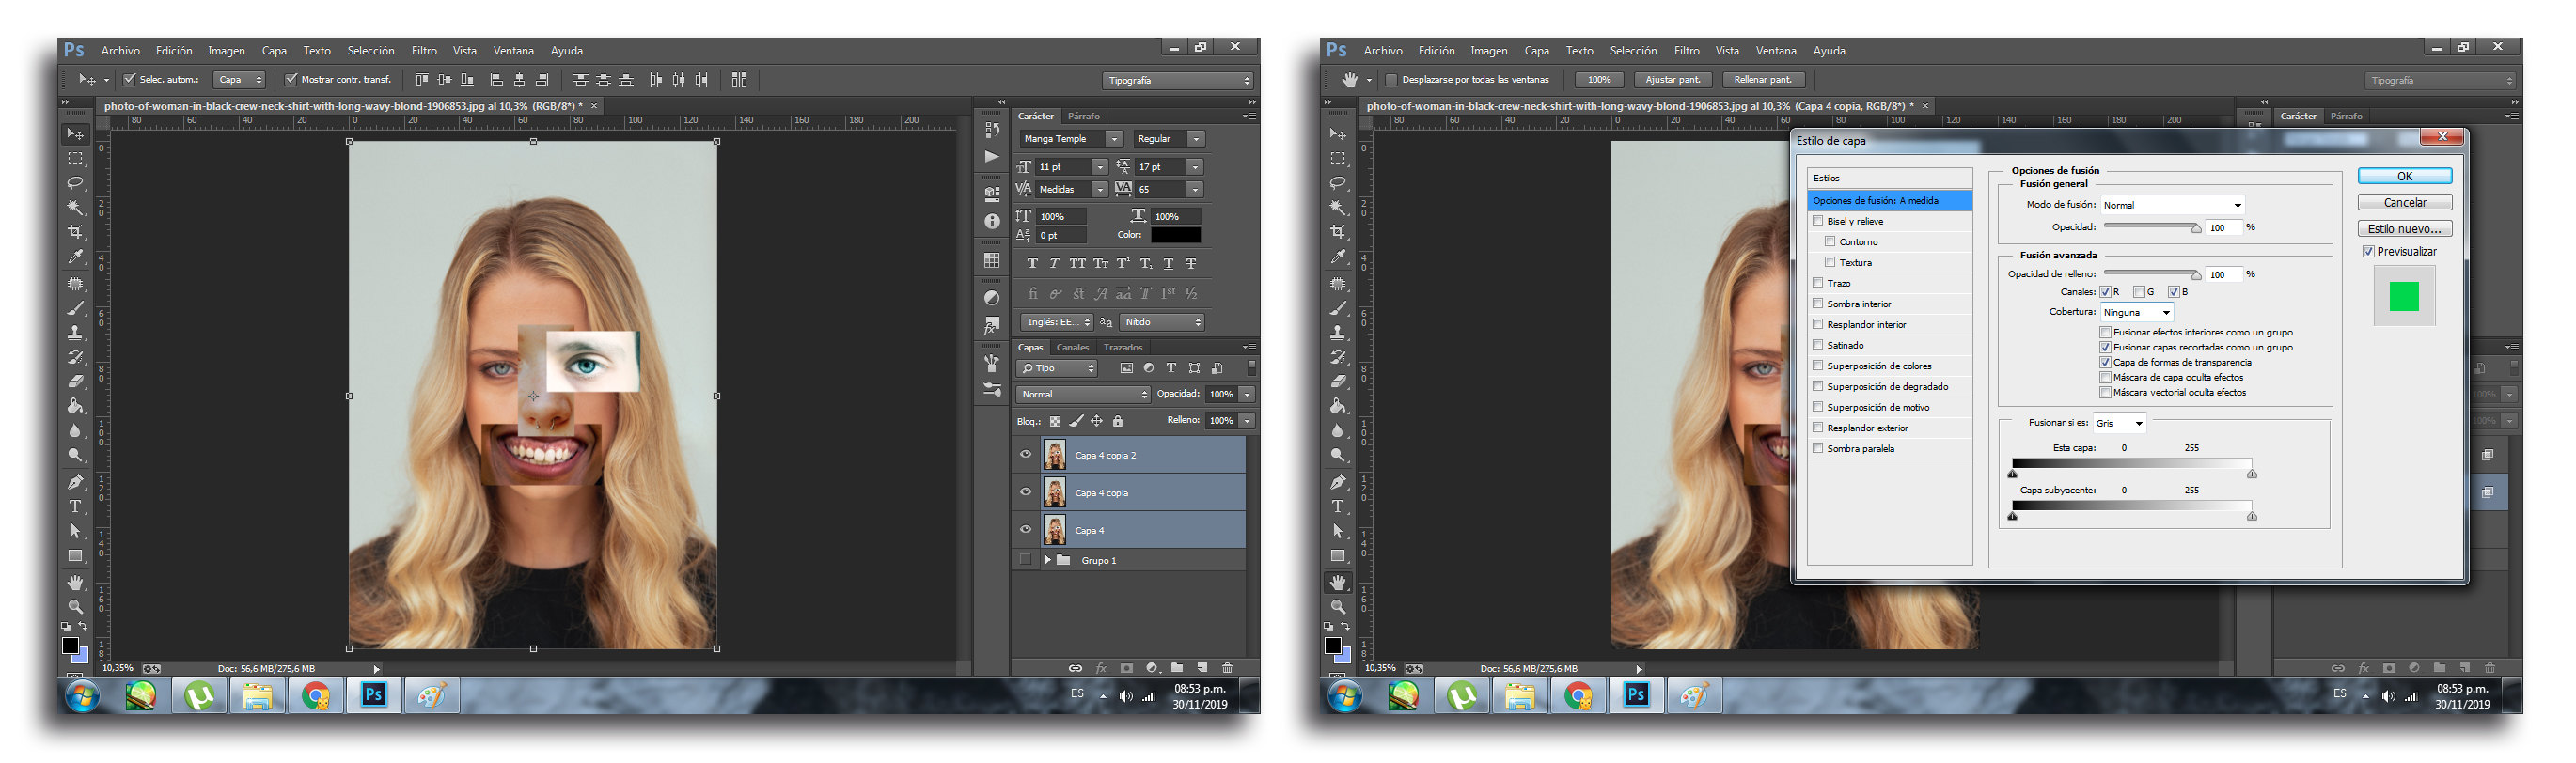Add a layer mask from the Capas panel footer
The width and height of the screenshot is (2576, 763).
pyautogui.click(x=1126, y=668)
